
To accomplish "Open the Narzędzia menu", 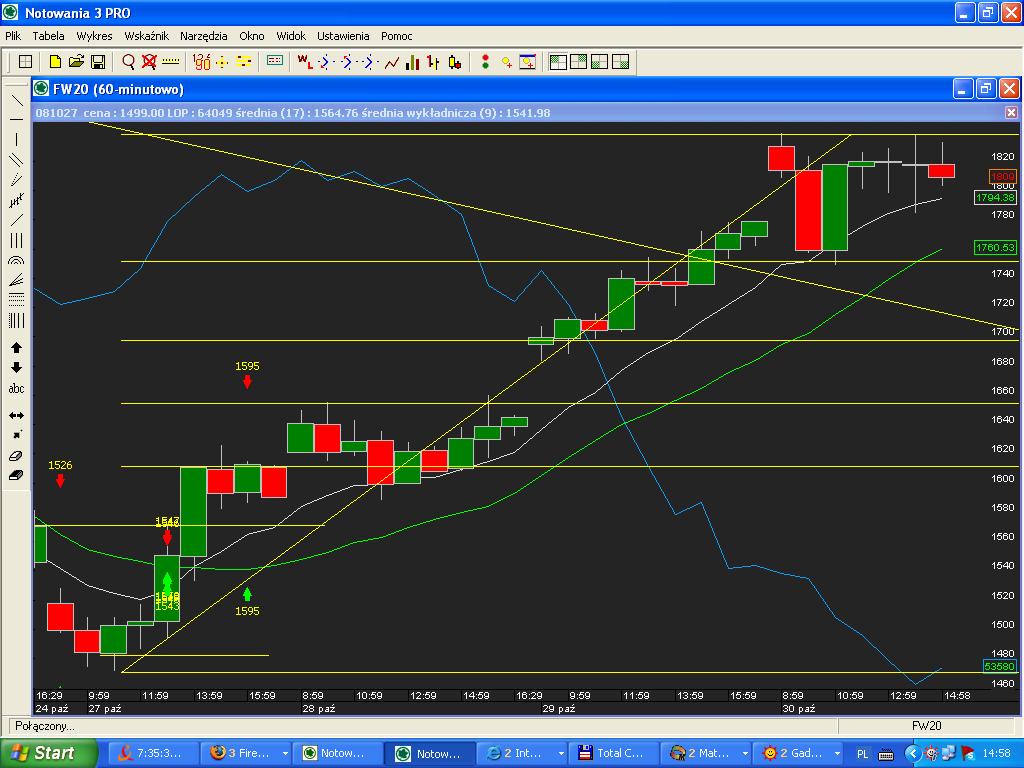I will [x=204, y=36].
